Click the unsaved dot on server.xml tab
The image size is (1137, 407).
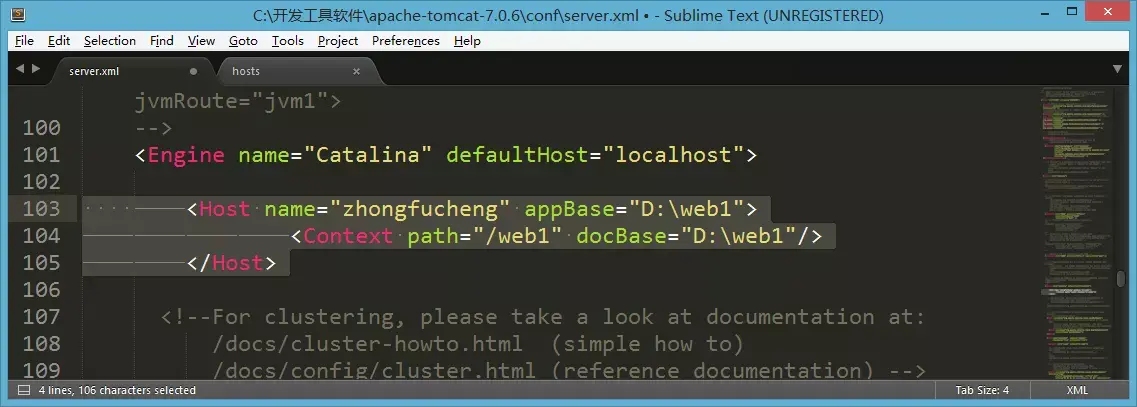pyautogui.click(x=193, y=71)
